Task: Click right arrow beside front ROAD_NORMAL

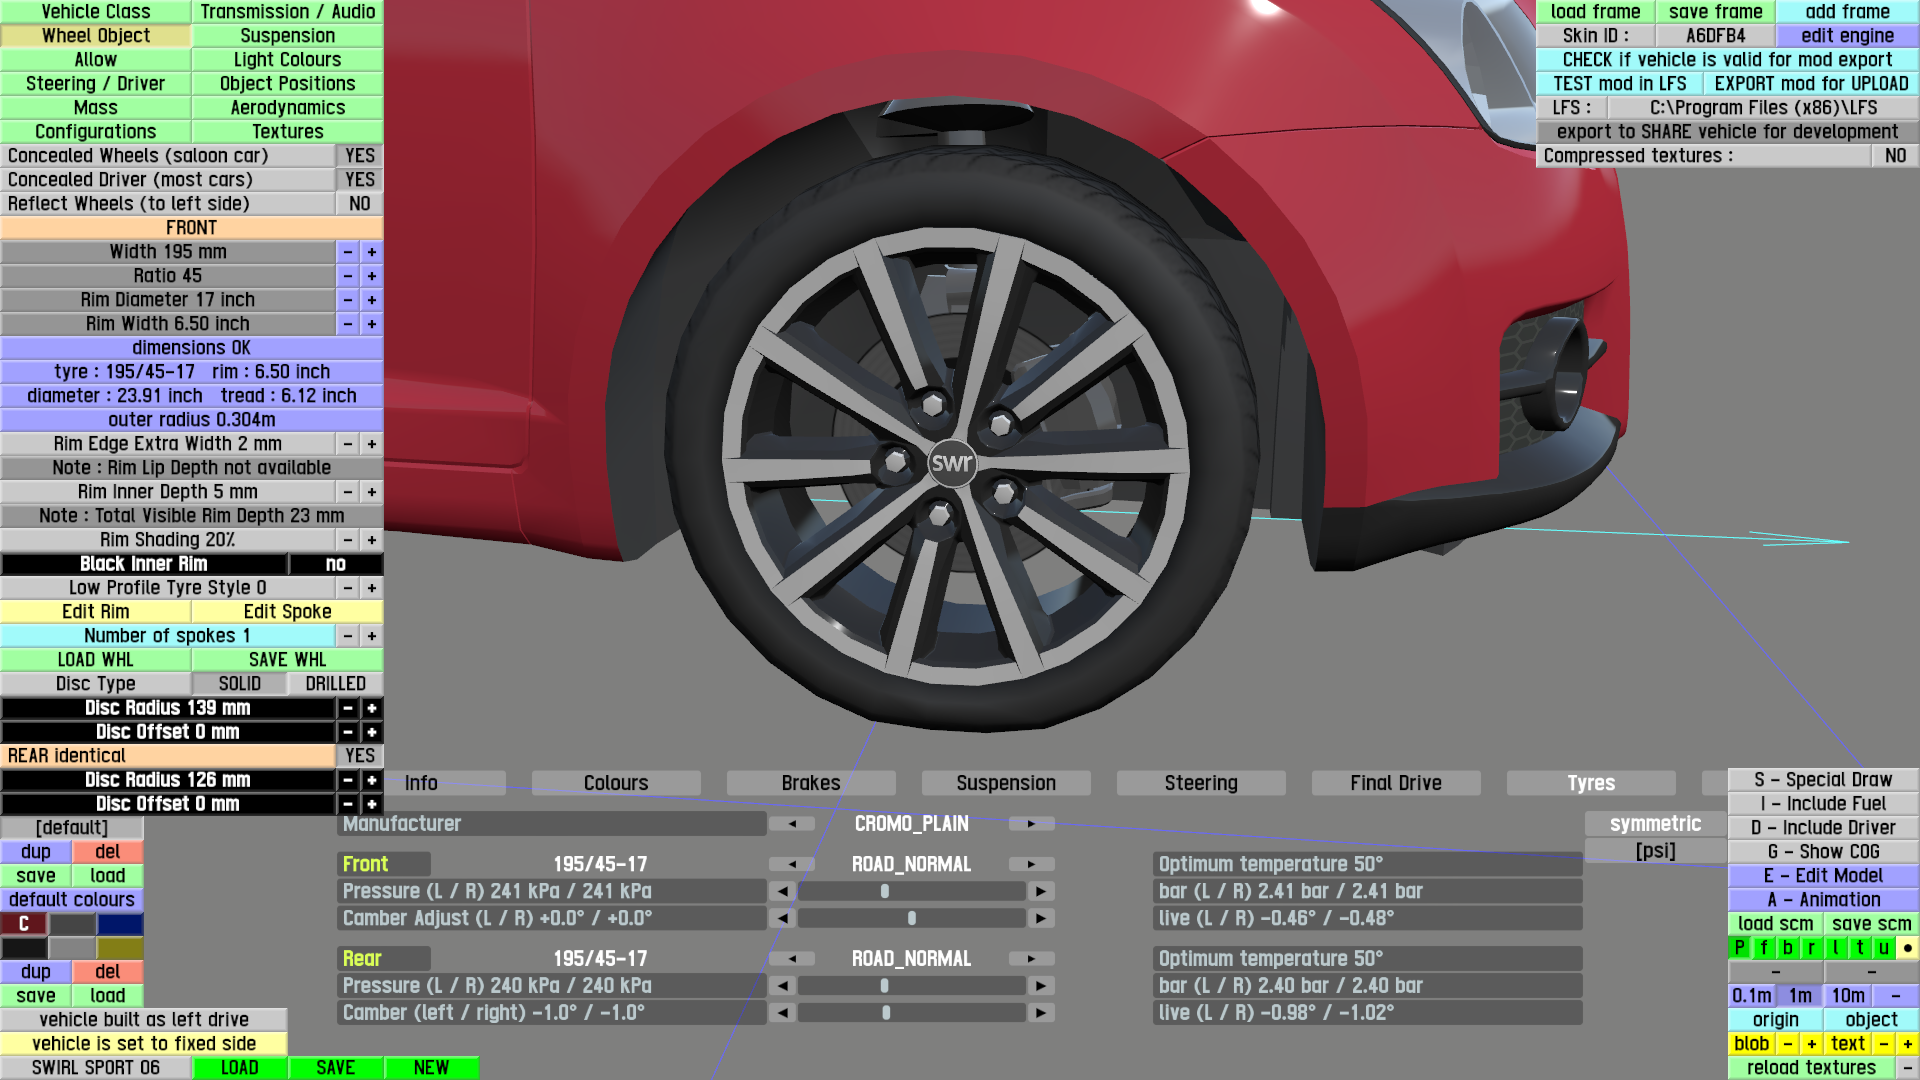Action: coord(1031,864)
